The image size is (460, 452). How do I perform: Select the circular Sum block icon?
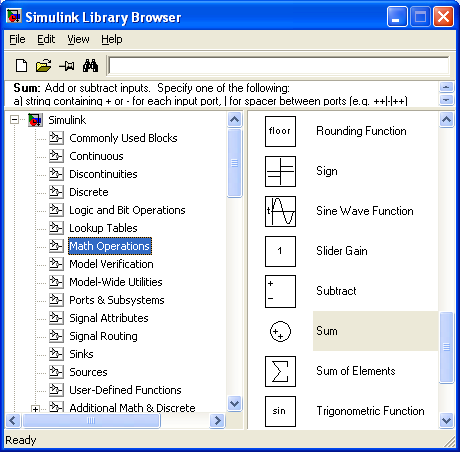[x=280, y=331]
